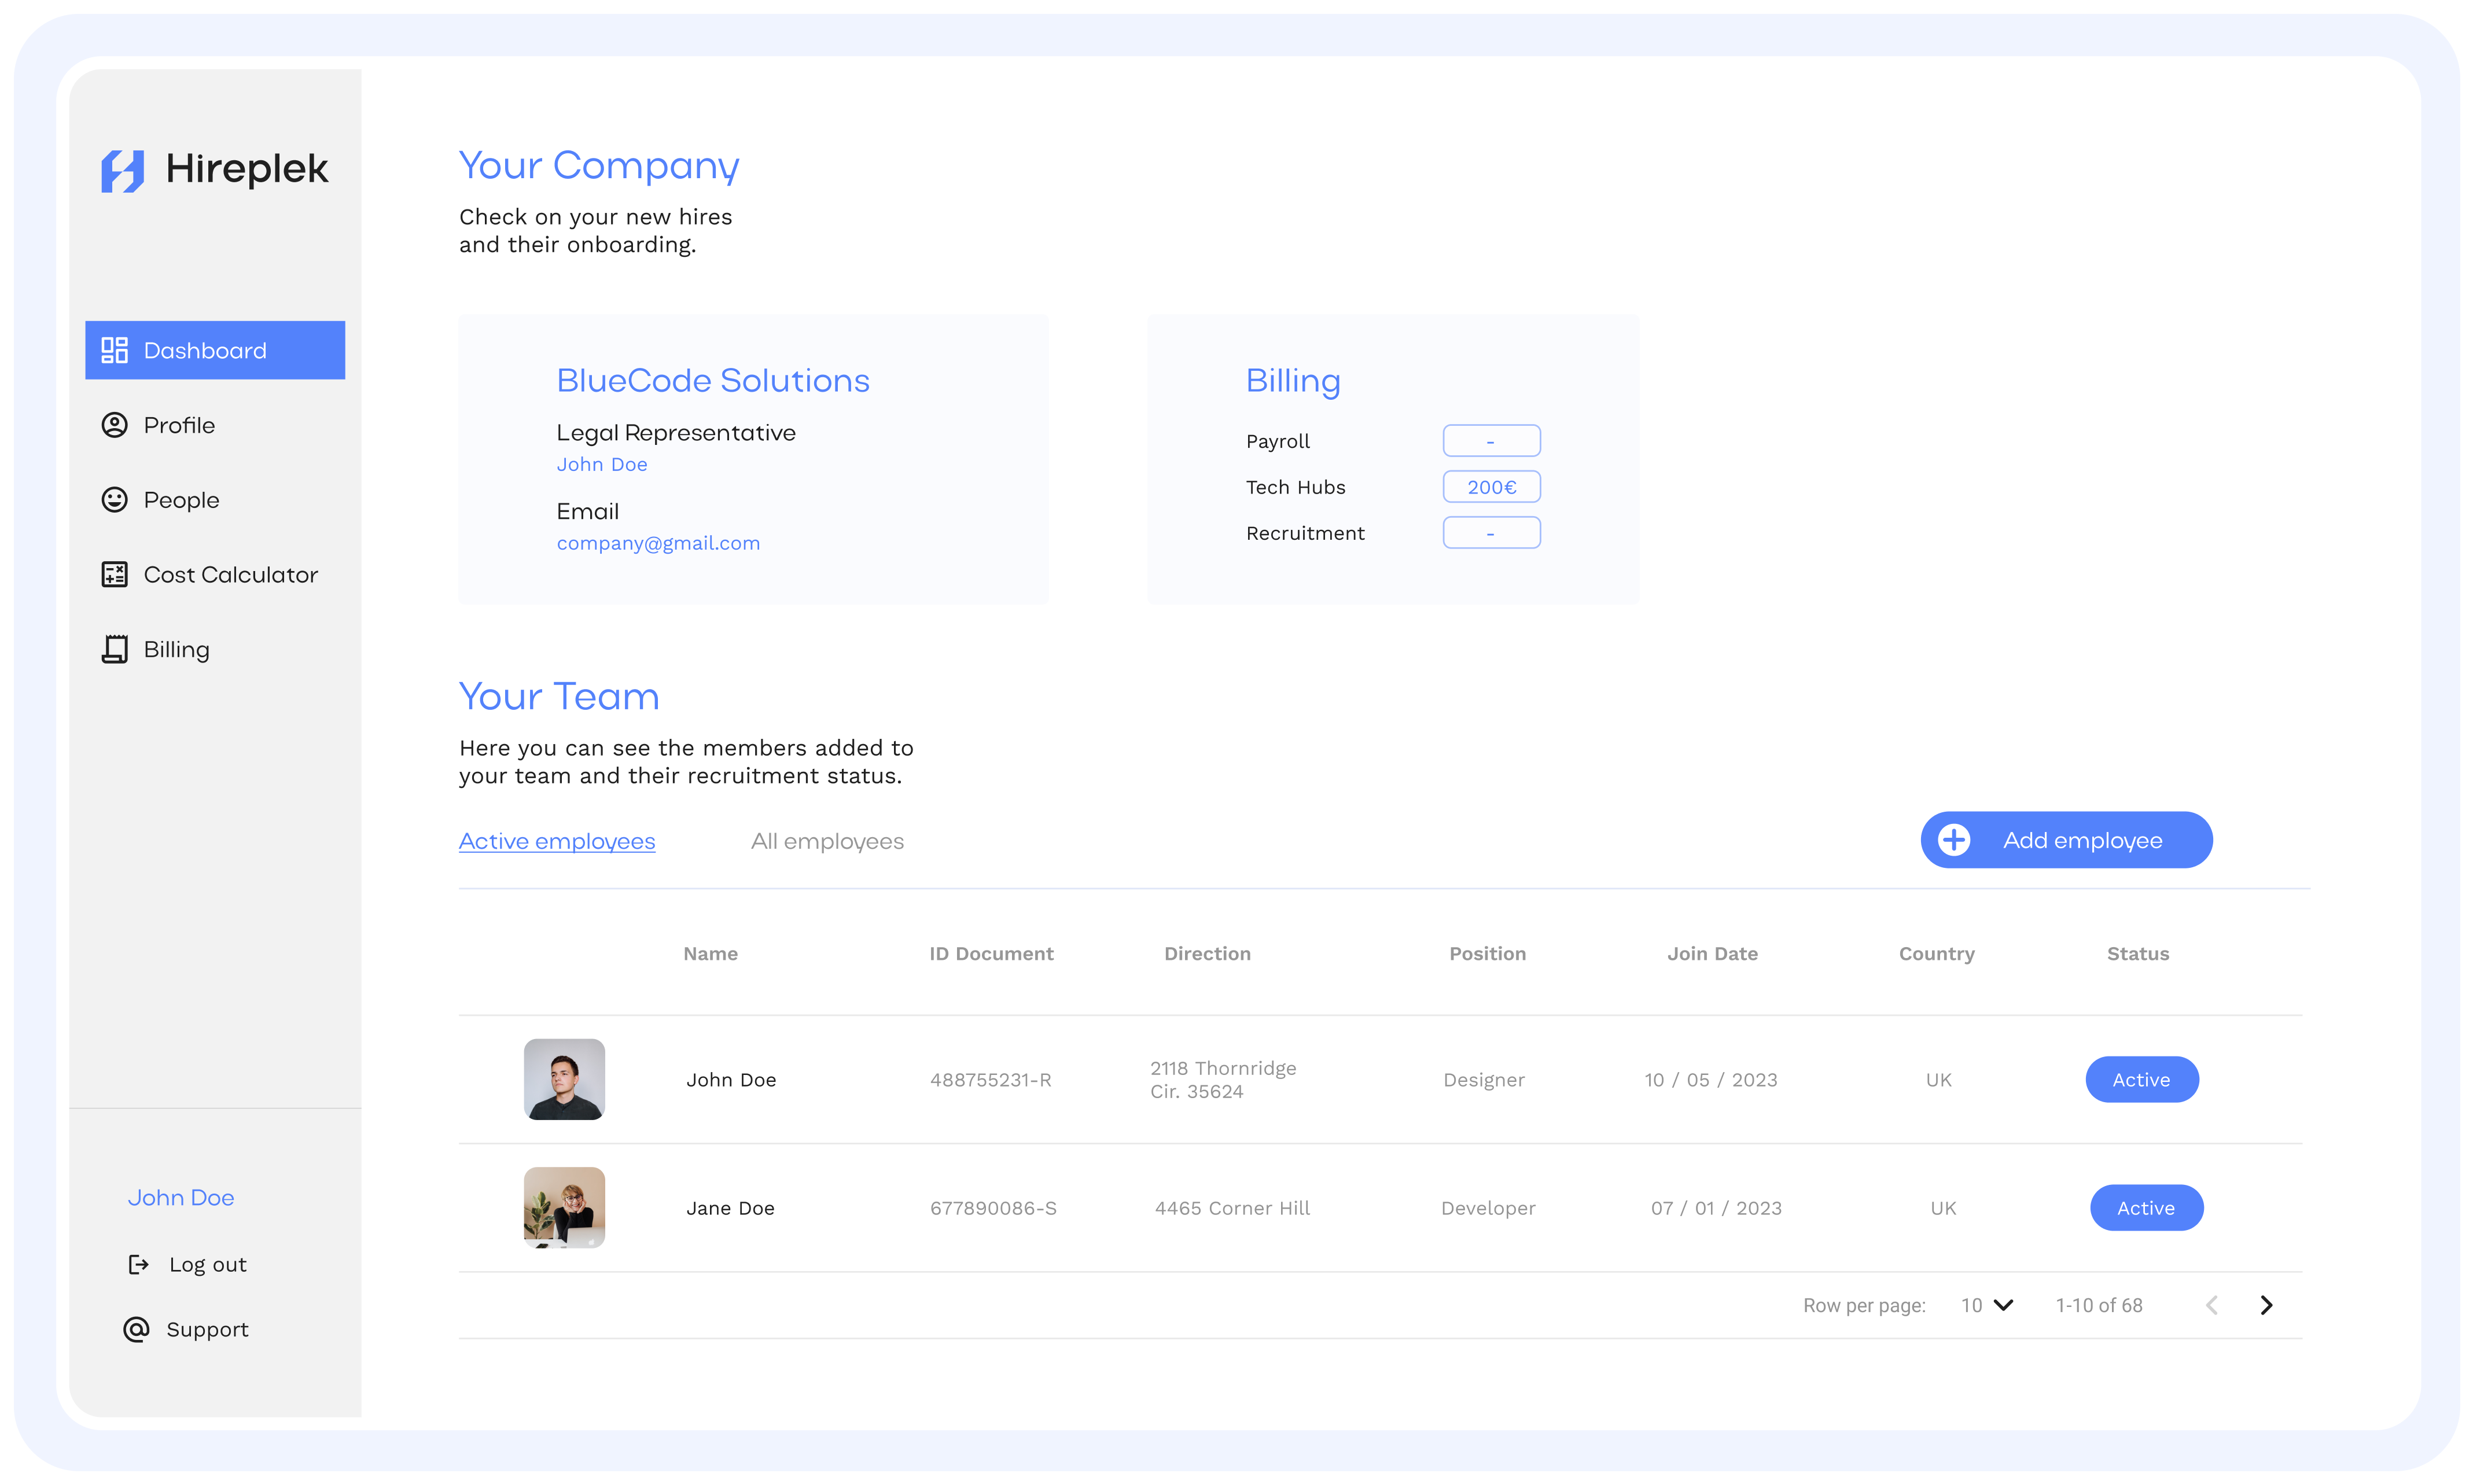Click John Doe user name in sidebar
2473x1484 pixels.
click(x=181, y=1197)
